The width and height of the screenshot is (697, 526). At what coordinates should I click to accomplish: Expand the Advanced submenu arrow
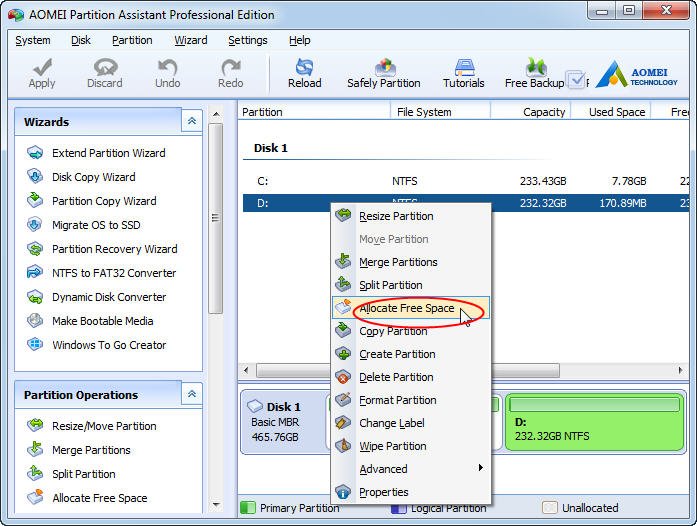(x=481, y=468)
